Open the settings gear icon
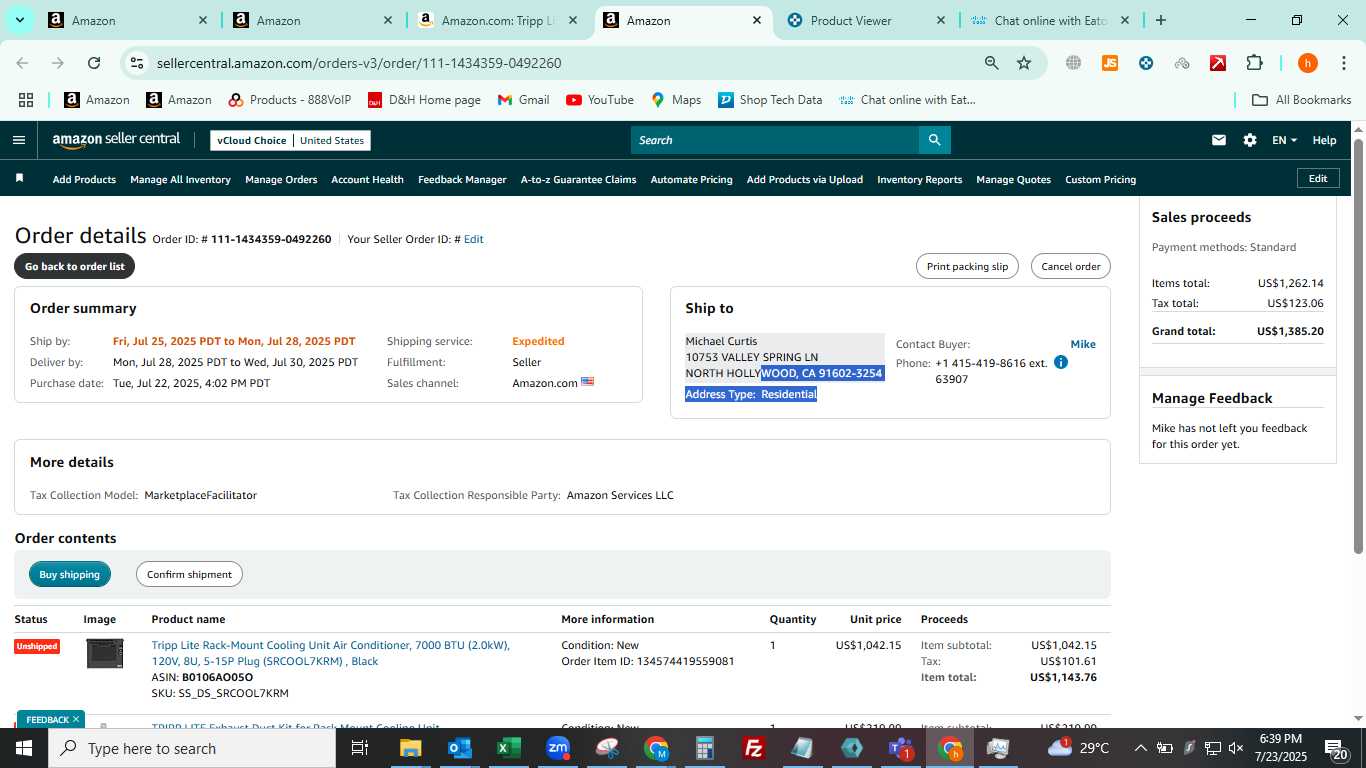This screenshot has width=1366, height=768. click(x=1250, y=140)
